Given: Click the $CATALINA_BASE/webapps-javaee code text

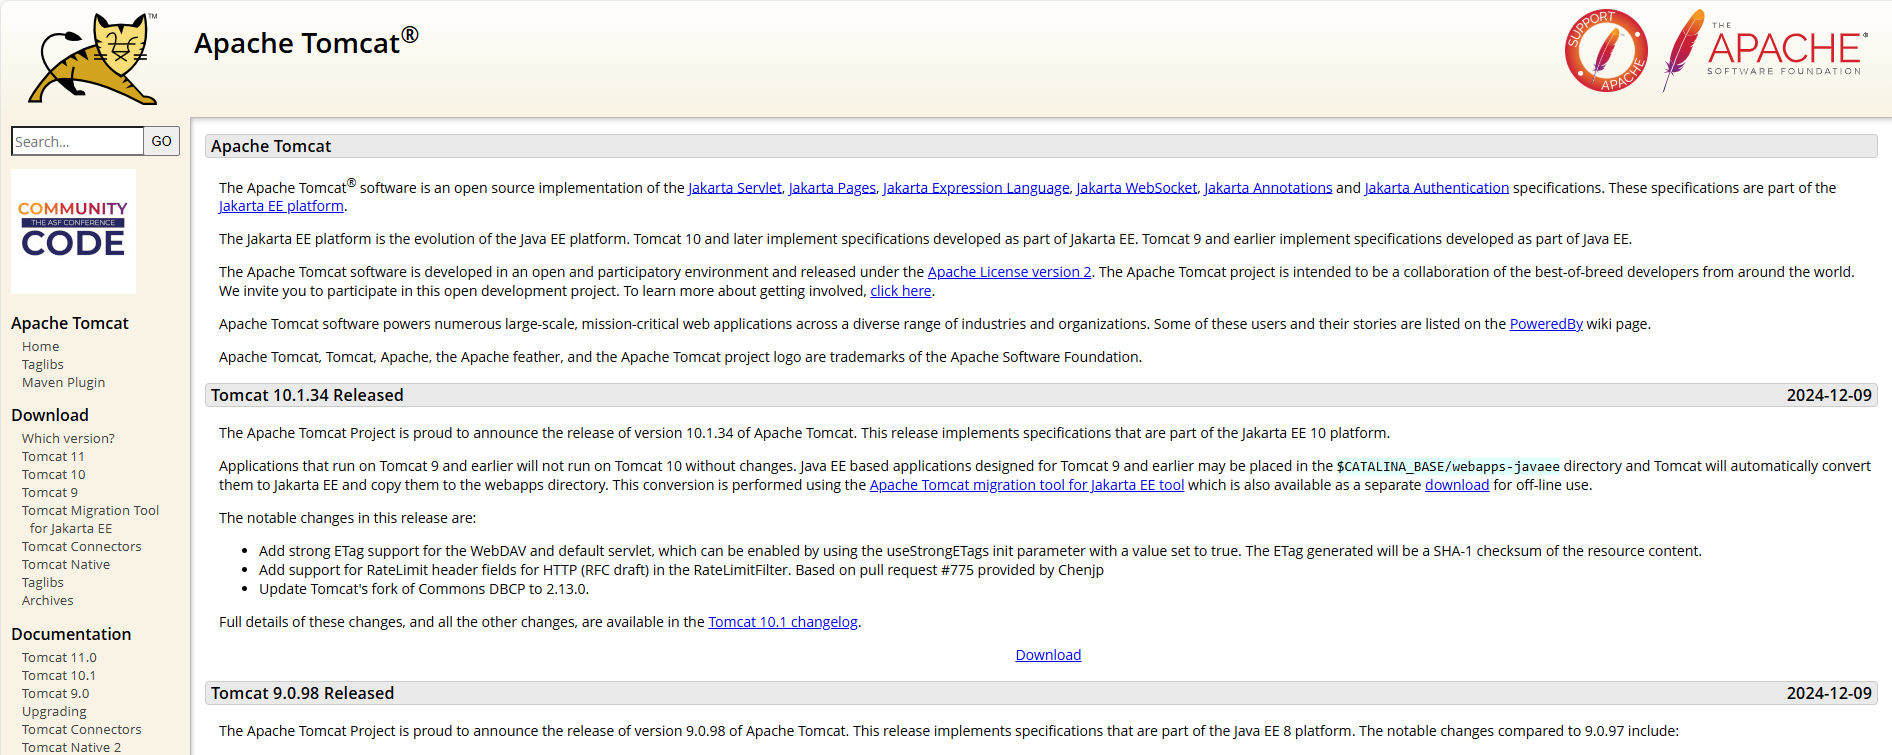Looking at the screenshot, I should pos(1448,466).
